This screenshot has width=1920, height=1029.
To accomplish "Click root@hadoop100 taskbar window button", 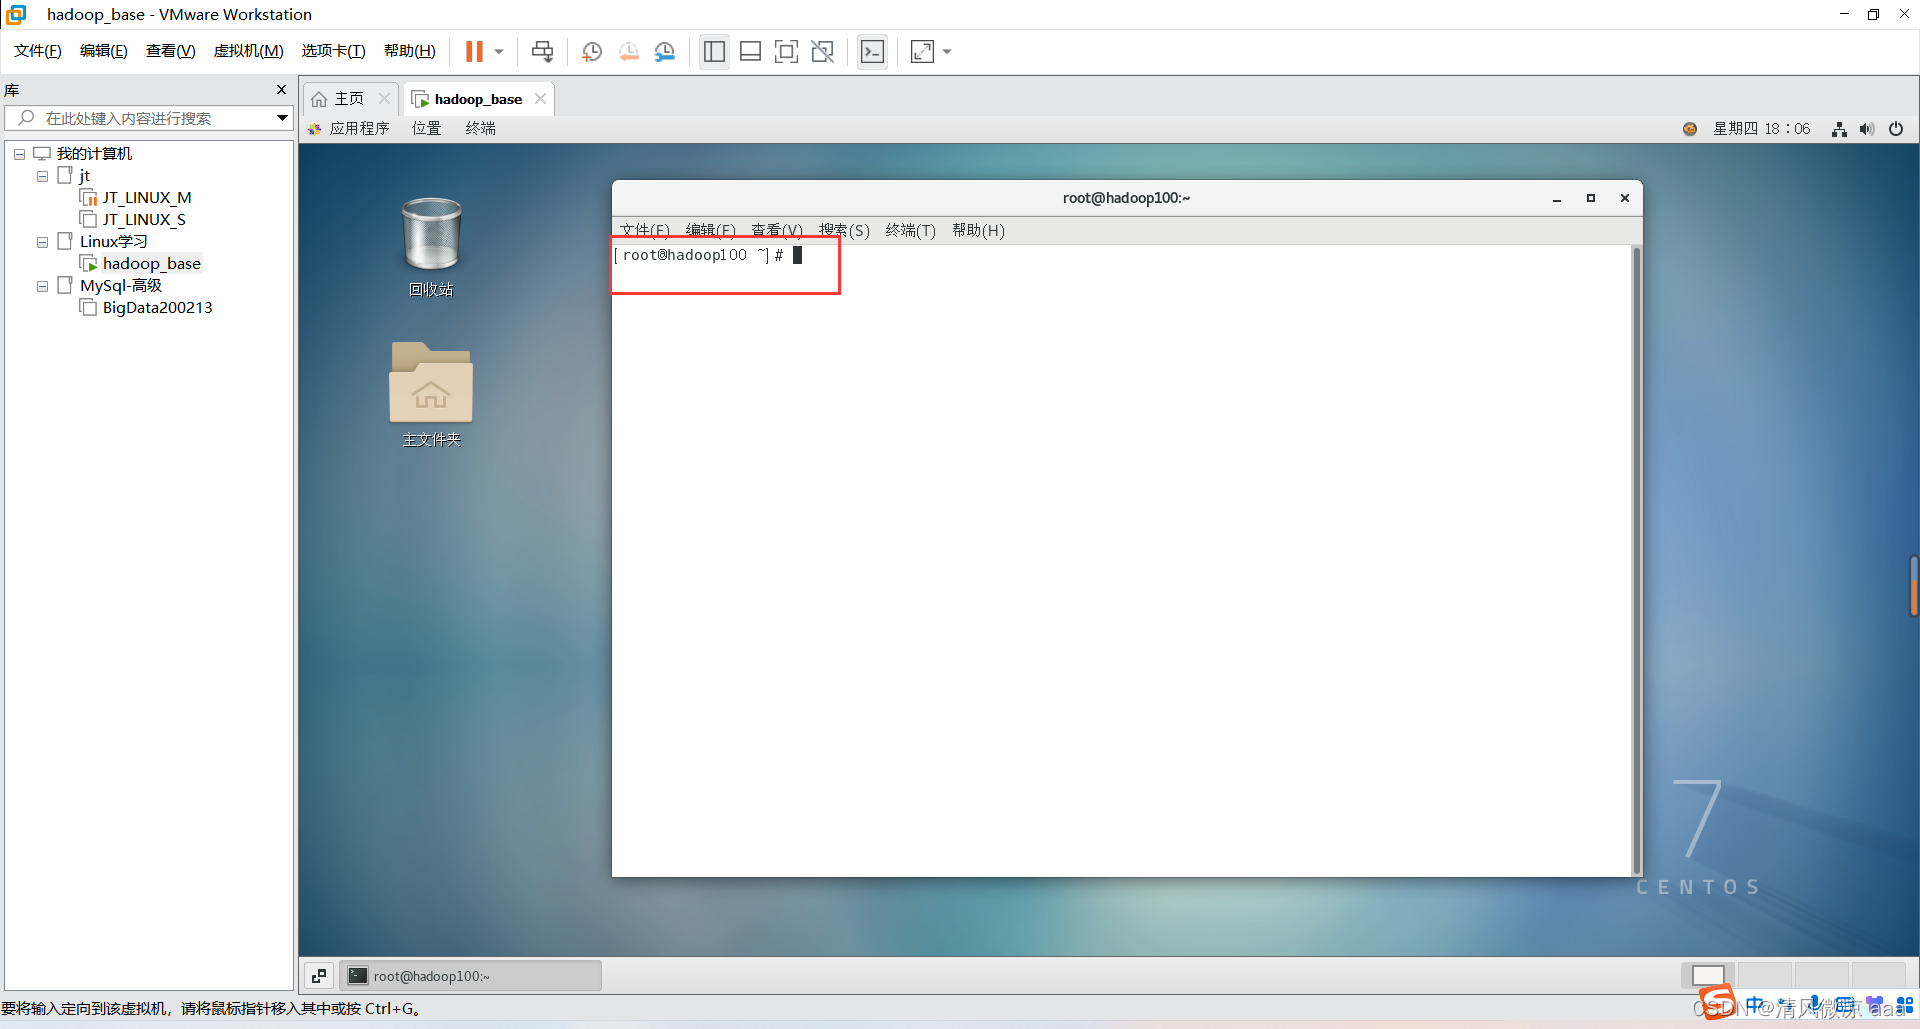I will click(x=470, y=976).
